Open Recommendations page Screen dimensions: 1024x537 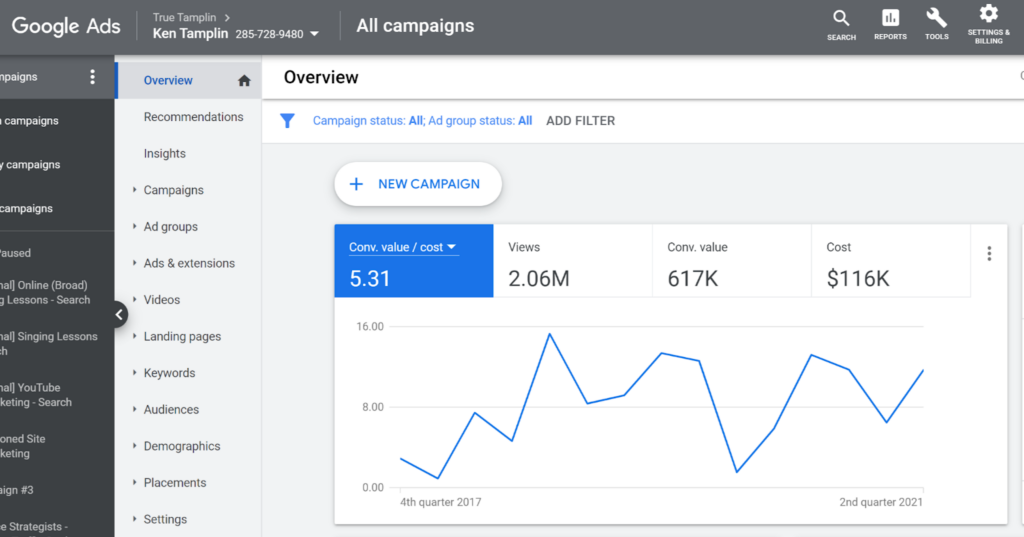pos(193,117)
